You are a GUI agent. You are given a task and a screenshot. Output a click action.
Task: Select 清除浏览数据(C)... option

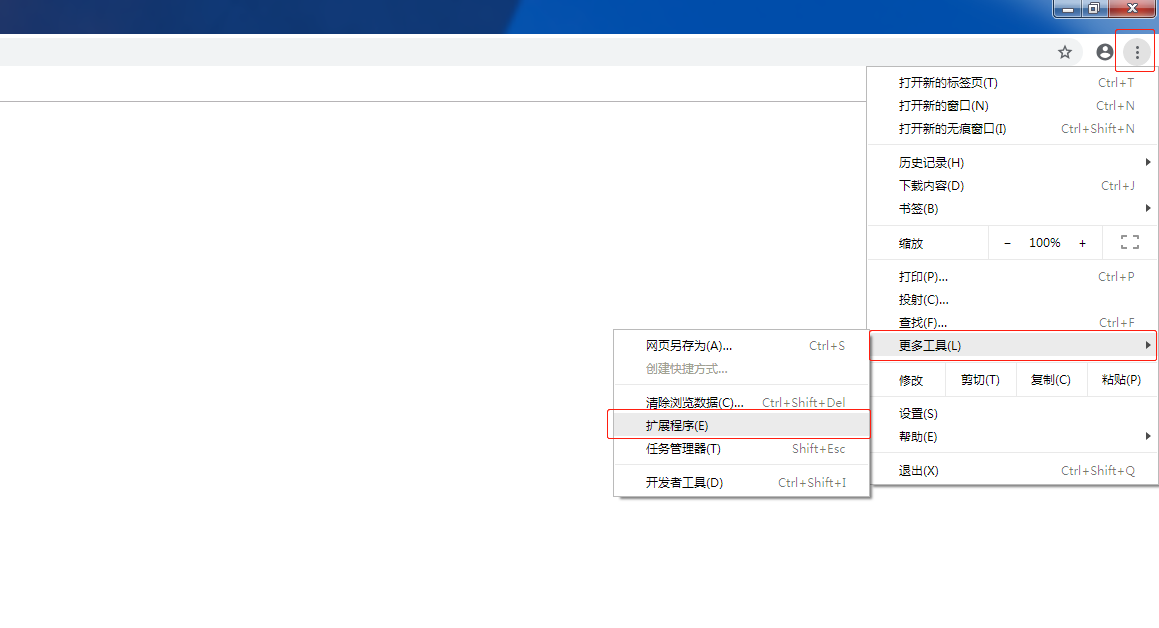[x=741, y=403]
